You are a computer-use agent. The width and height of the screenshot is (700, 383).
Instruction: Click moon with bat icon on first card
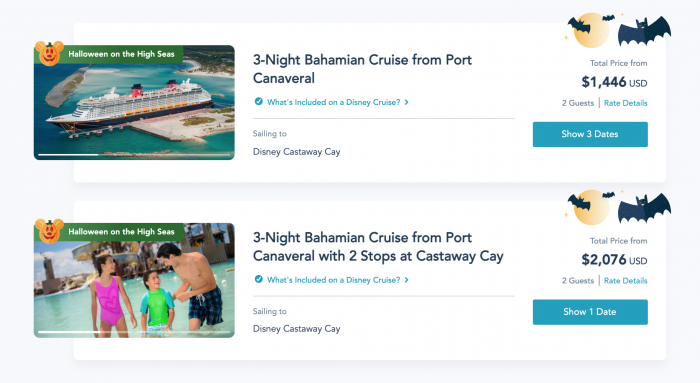(590, 30)
